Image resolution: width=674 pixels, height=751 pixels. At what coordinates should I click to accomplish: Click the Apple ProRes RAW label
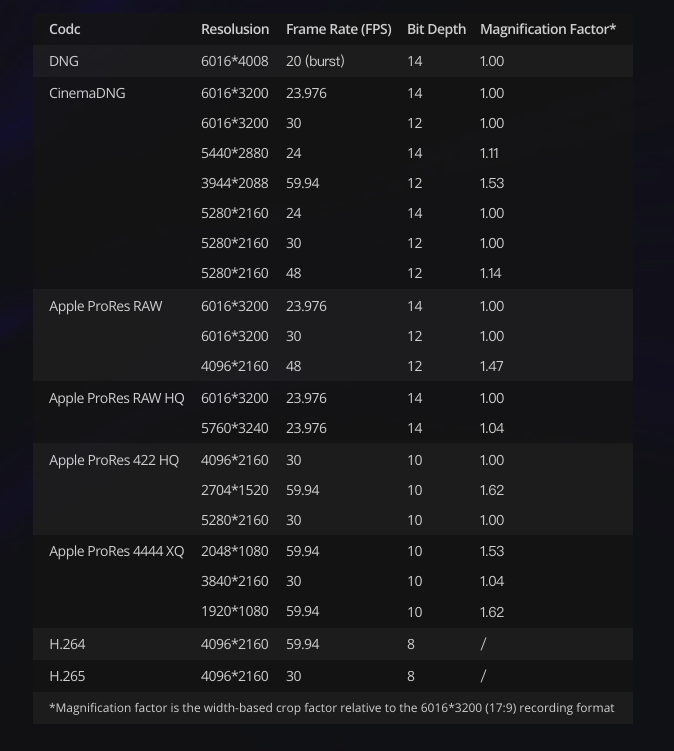coord(105,306)
